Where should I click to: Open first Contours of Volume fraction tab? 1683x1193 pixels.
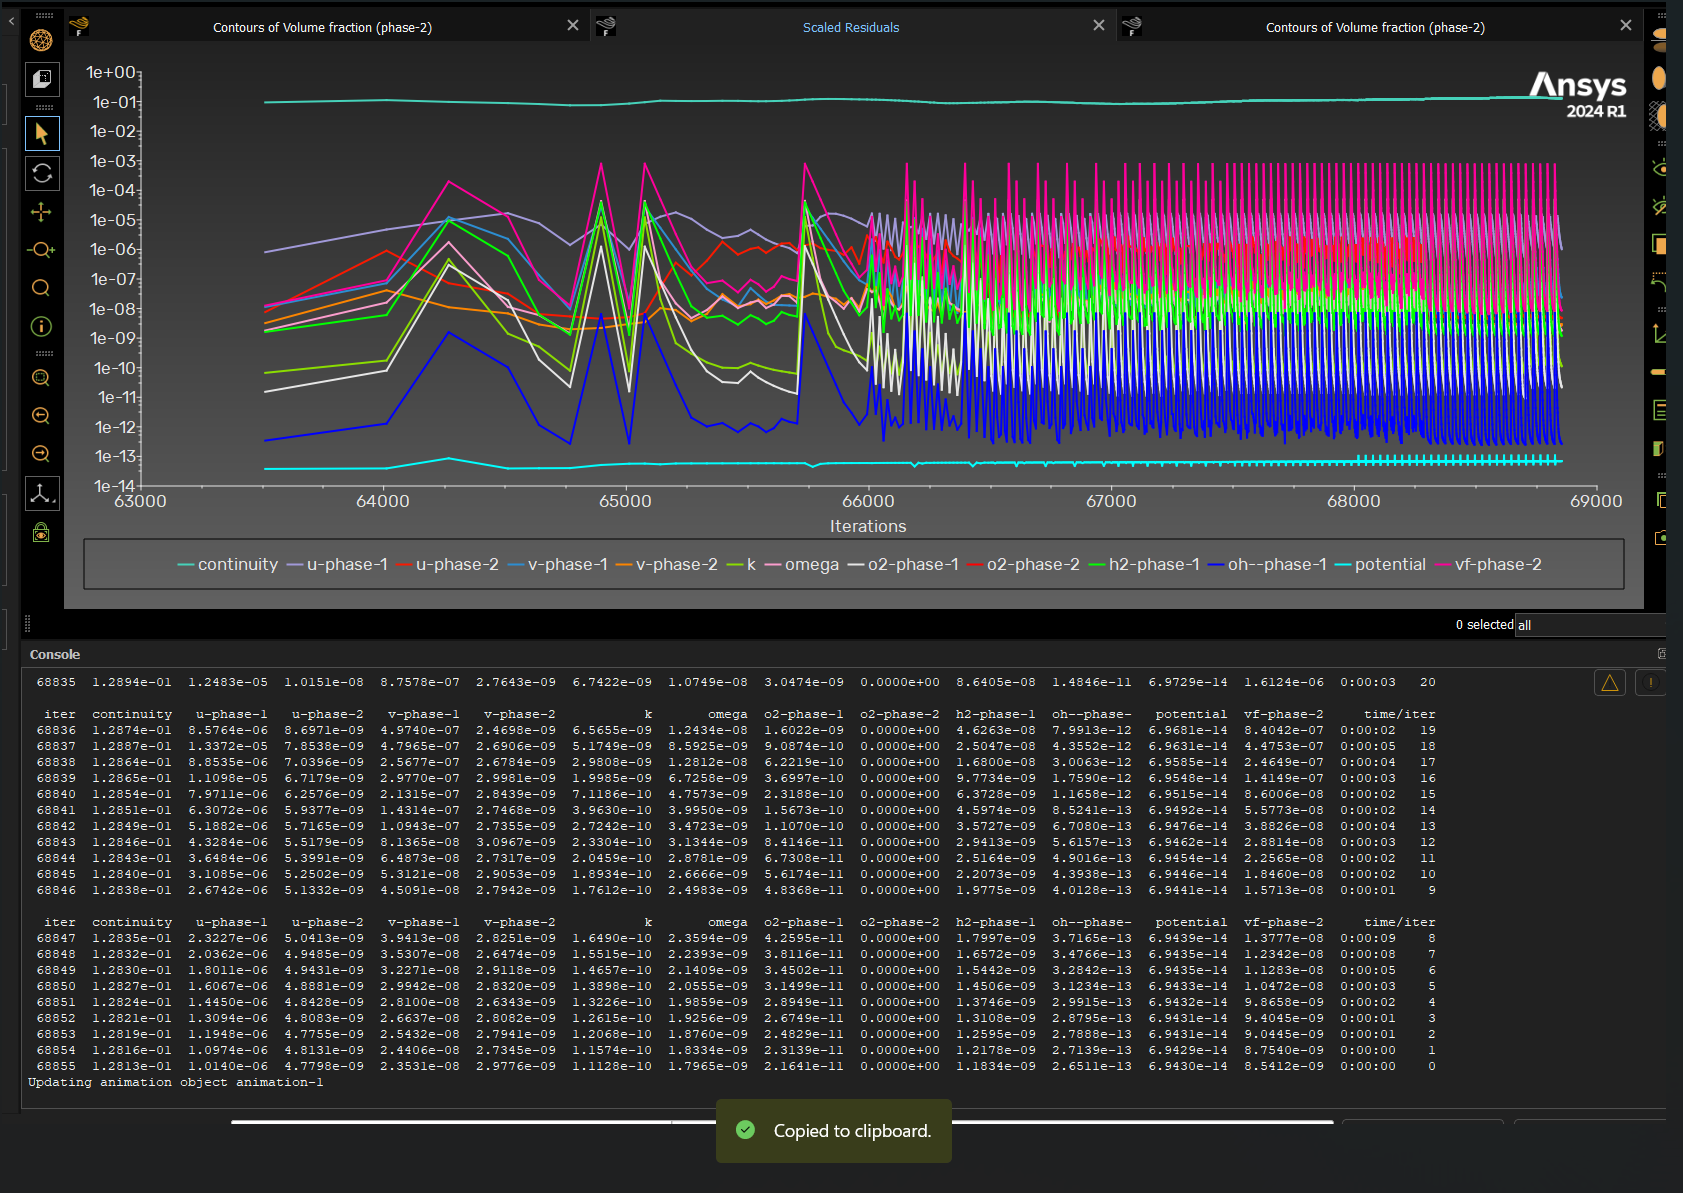coord(322,27)
